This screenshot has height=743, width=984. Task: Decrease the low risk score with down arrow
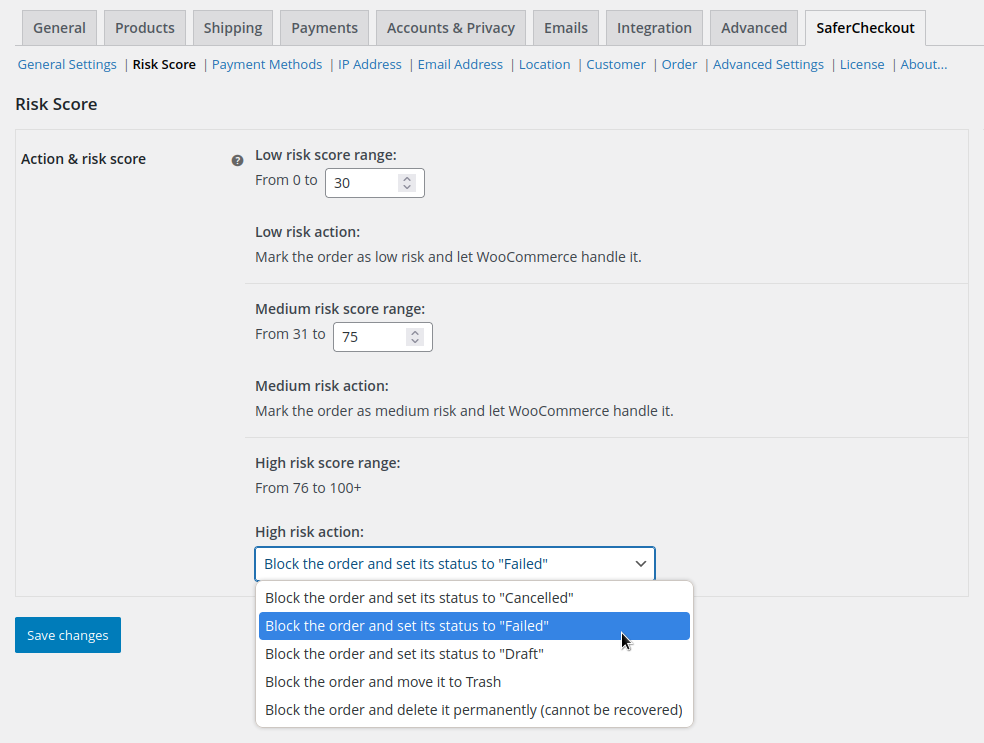(407, 187)
